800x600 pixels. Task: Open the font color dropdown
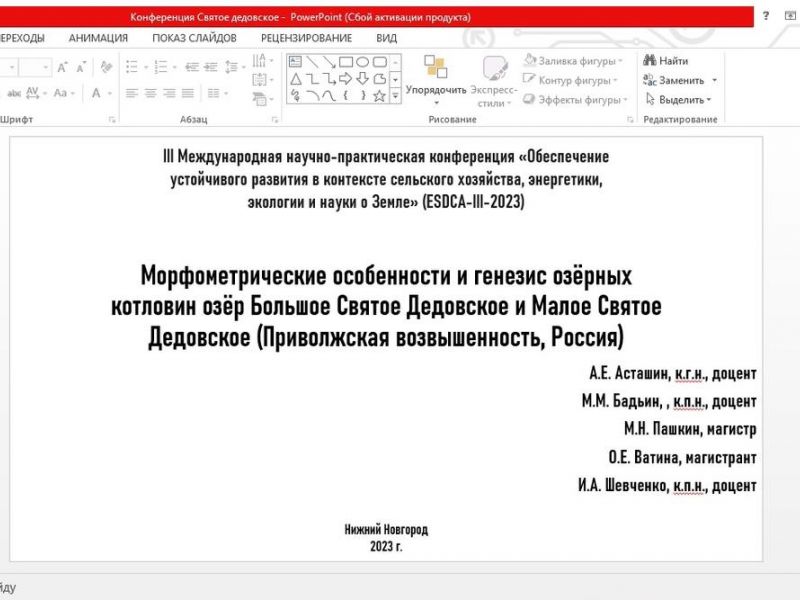[x=109, y=93]
